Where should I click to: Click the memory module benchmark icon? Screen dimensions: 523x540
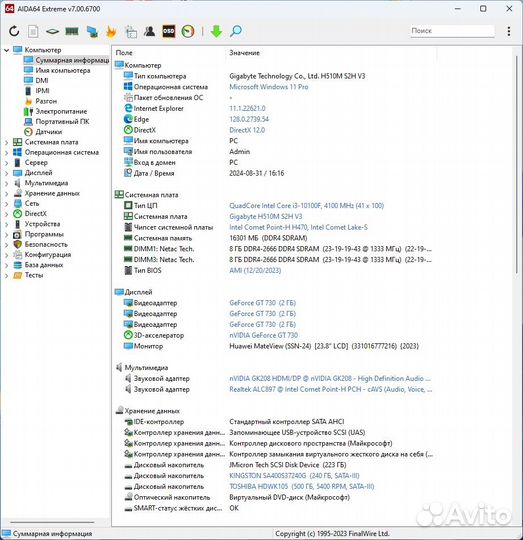tap(72, 31)
